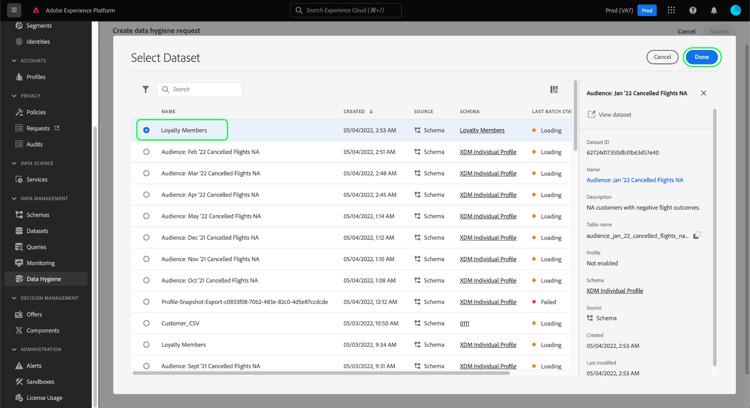Viewport: 750px width, 408px height.
Task: Collapse the Privacy sidebar section
Action: 14,96
